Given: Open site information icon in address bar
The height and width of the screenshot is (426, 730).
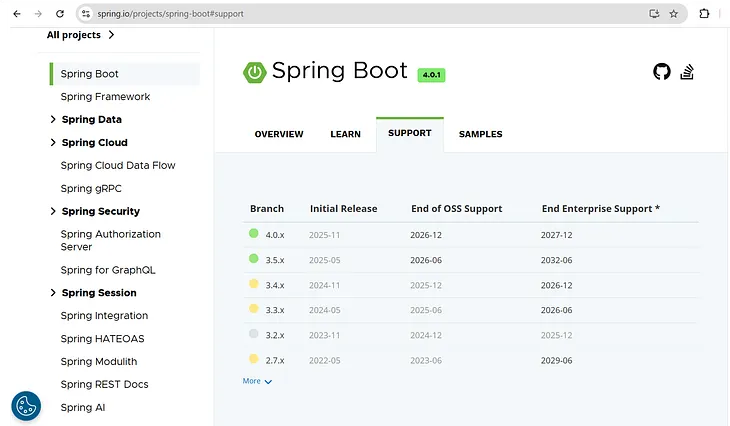Looking at the screenshot, I should 86,14.
